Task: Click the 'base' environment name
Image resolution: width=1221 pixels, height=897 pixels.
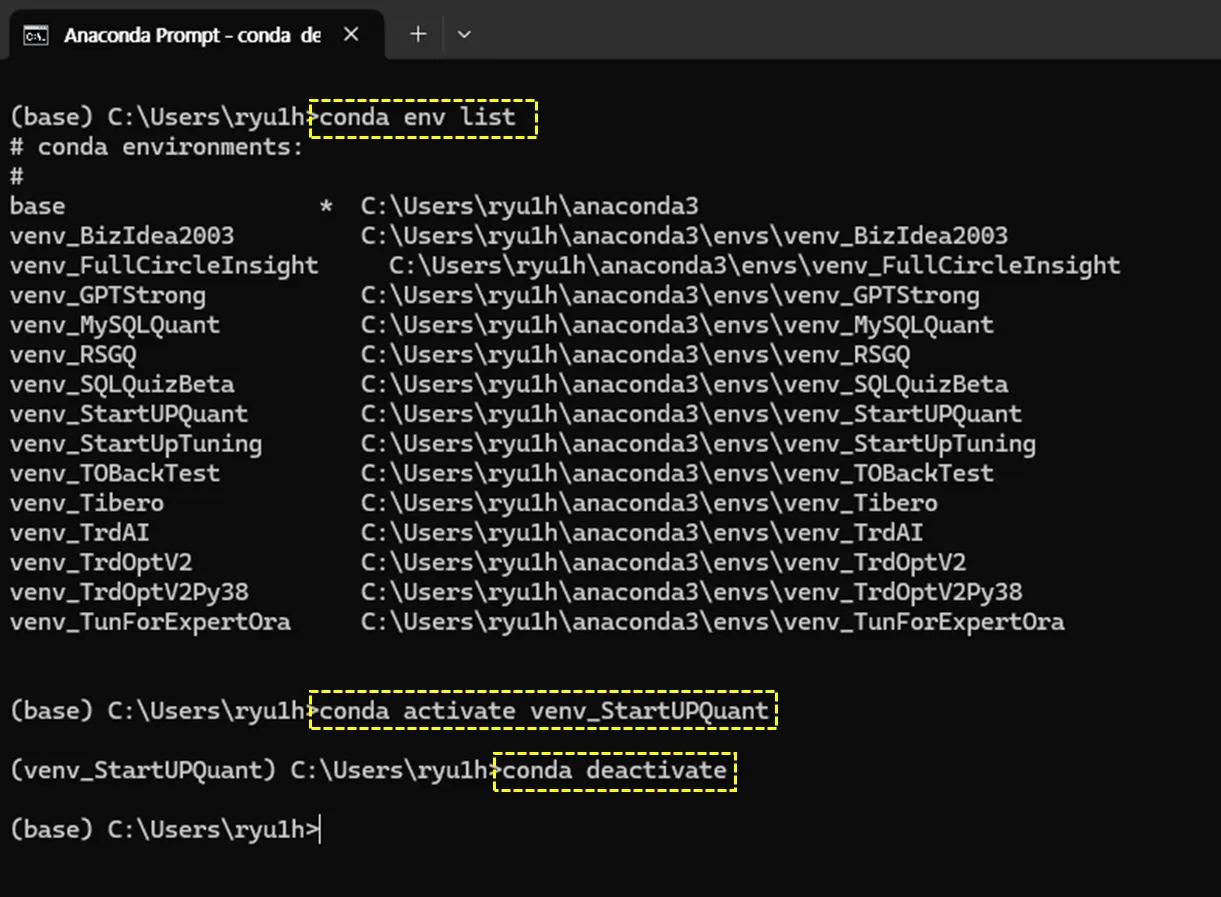Action: (x=38, y=206)
